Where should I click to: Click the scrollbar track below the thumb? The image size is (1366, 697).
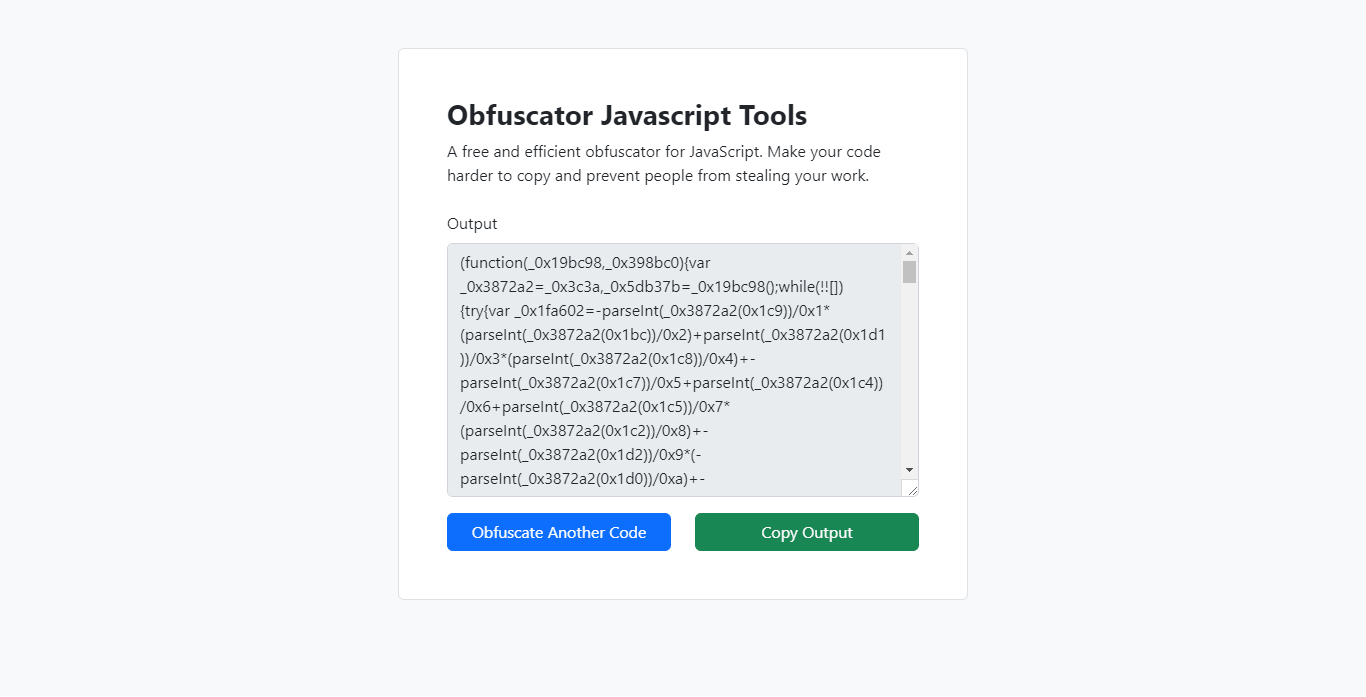909,370
